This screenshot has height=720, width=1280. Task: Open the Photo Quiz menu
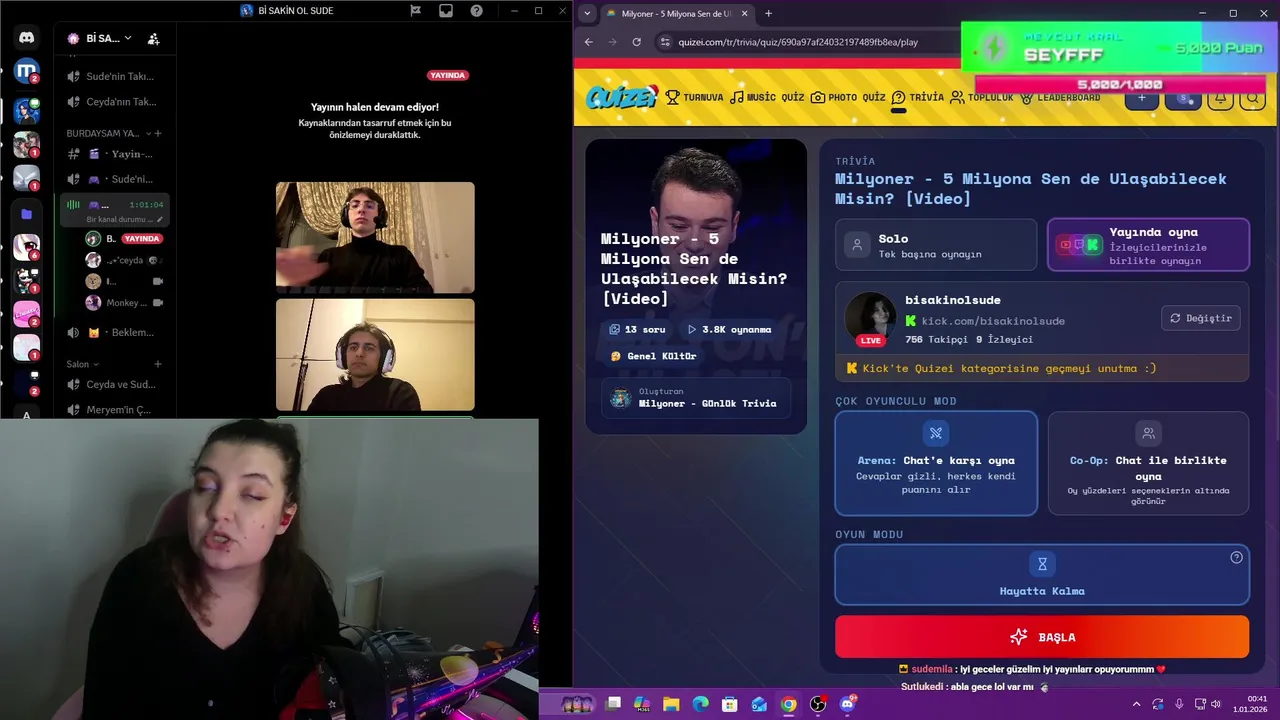click(848, 97)
